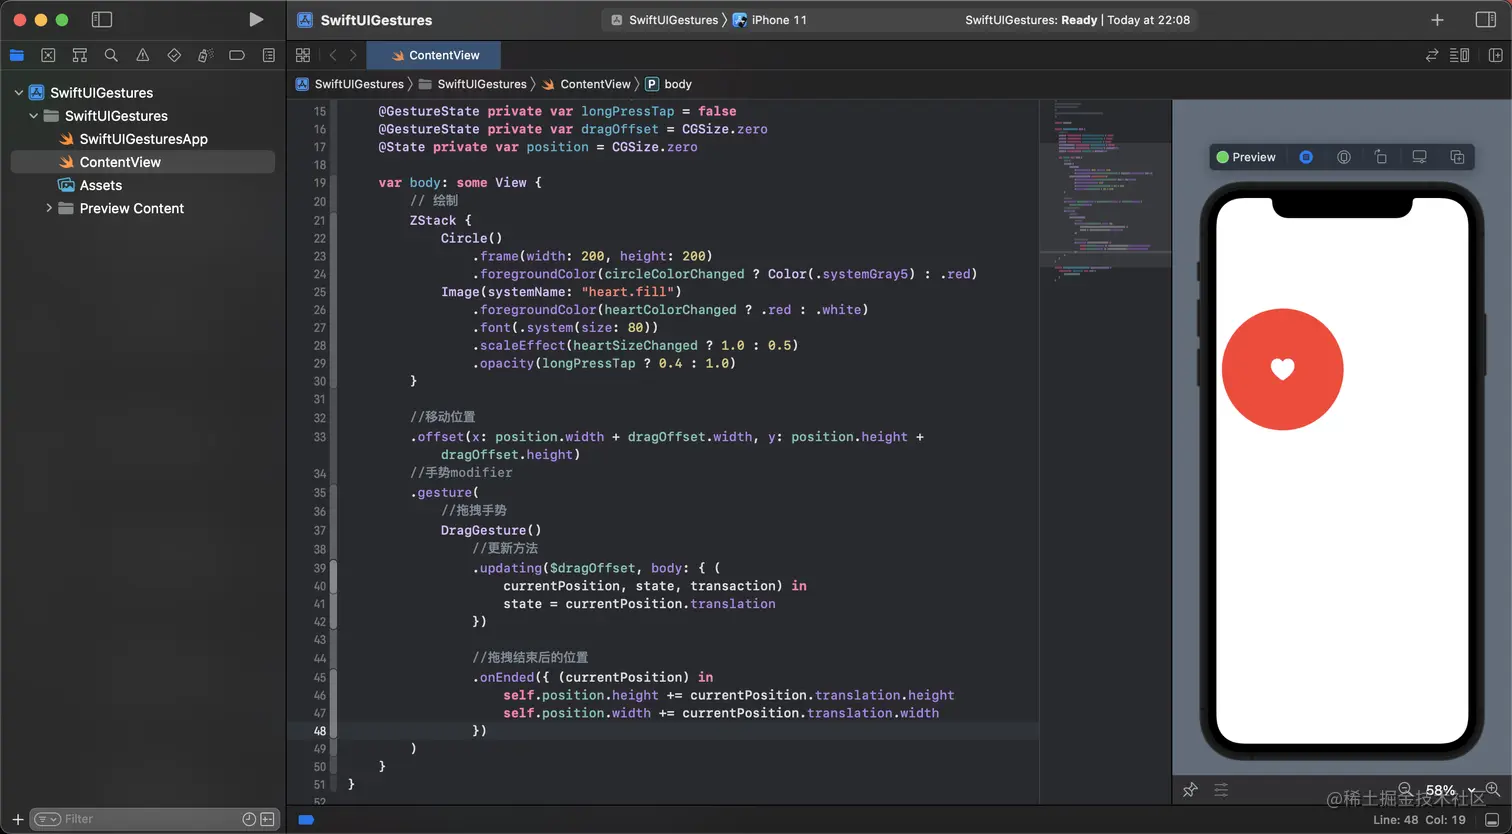Click the Run (play) button
This screenshot has height=834, width=1512.
(256, 20)
